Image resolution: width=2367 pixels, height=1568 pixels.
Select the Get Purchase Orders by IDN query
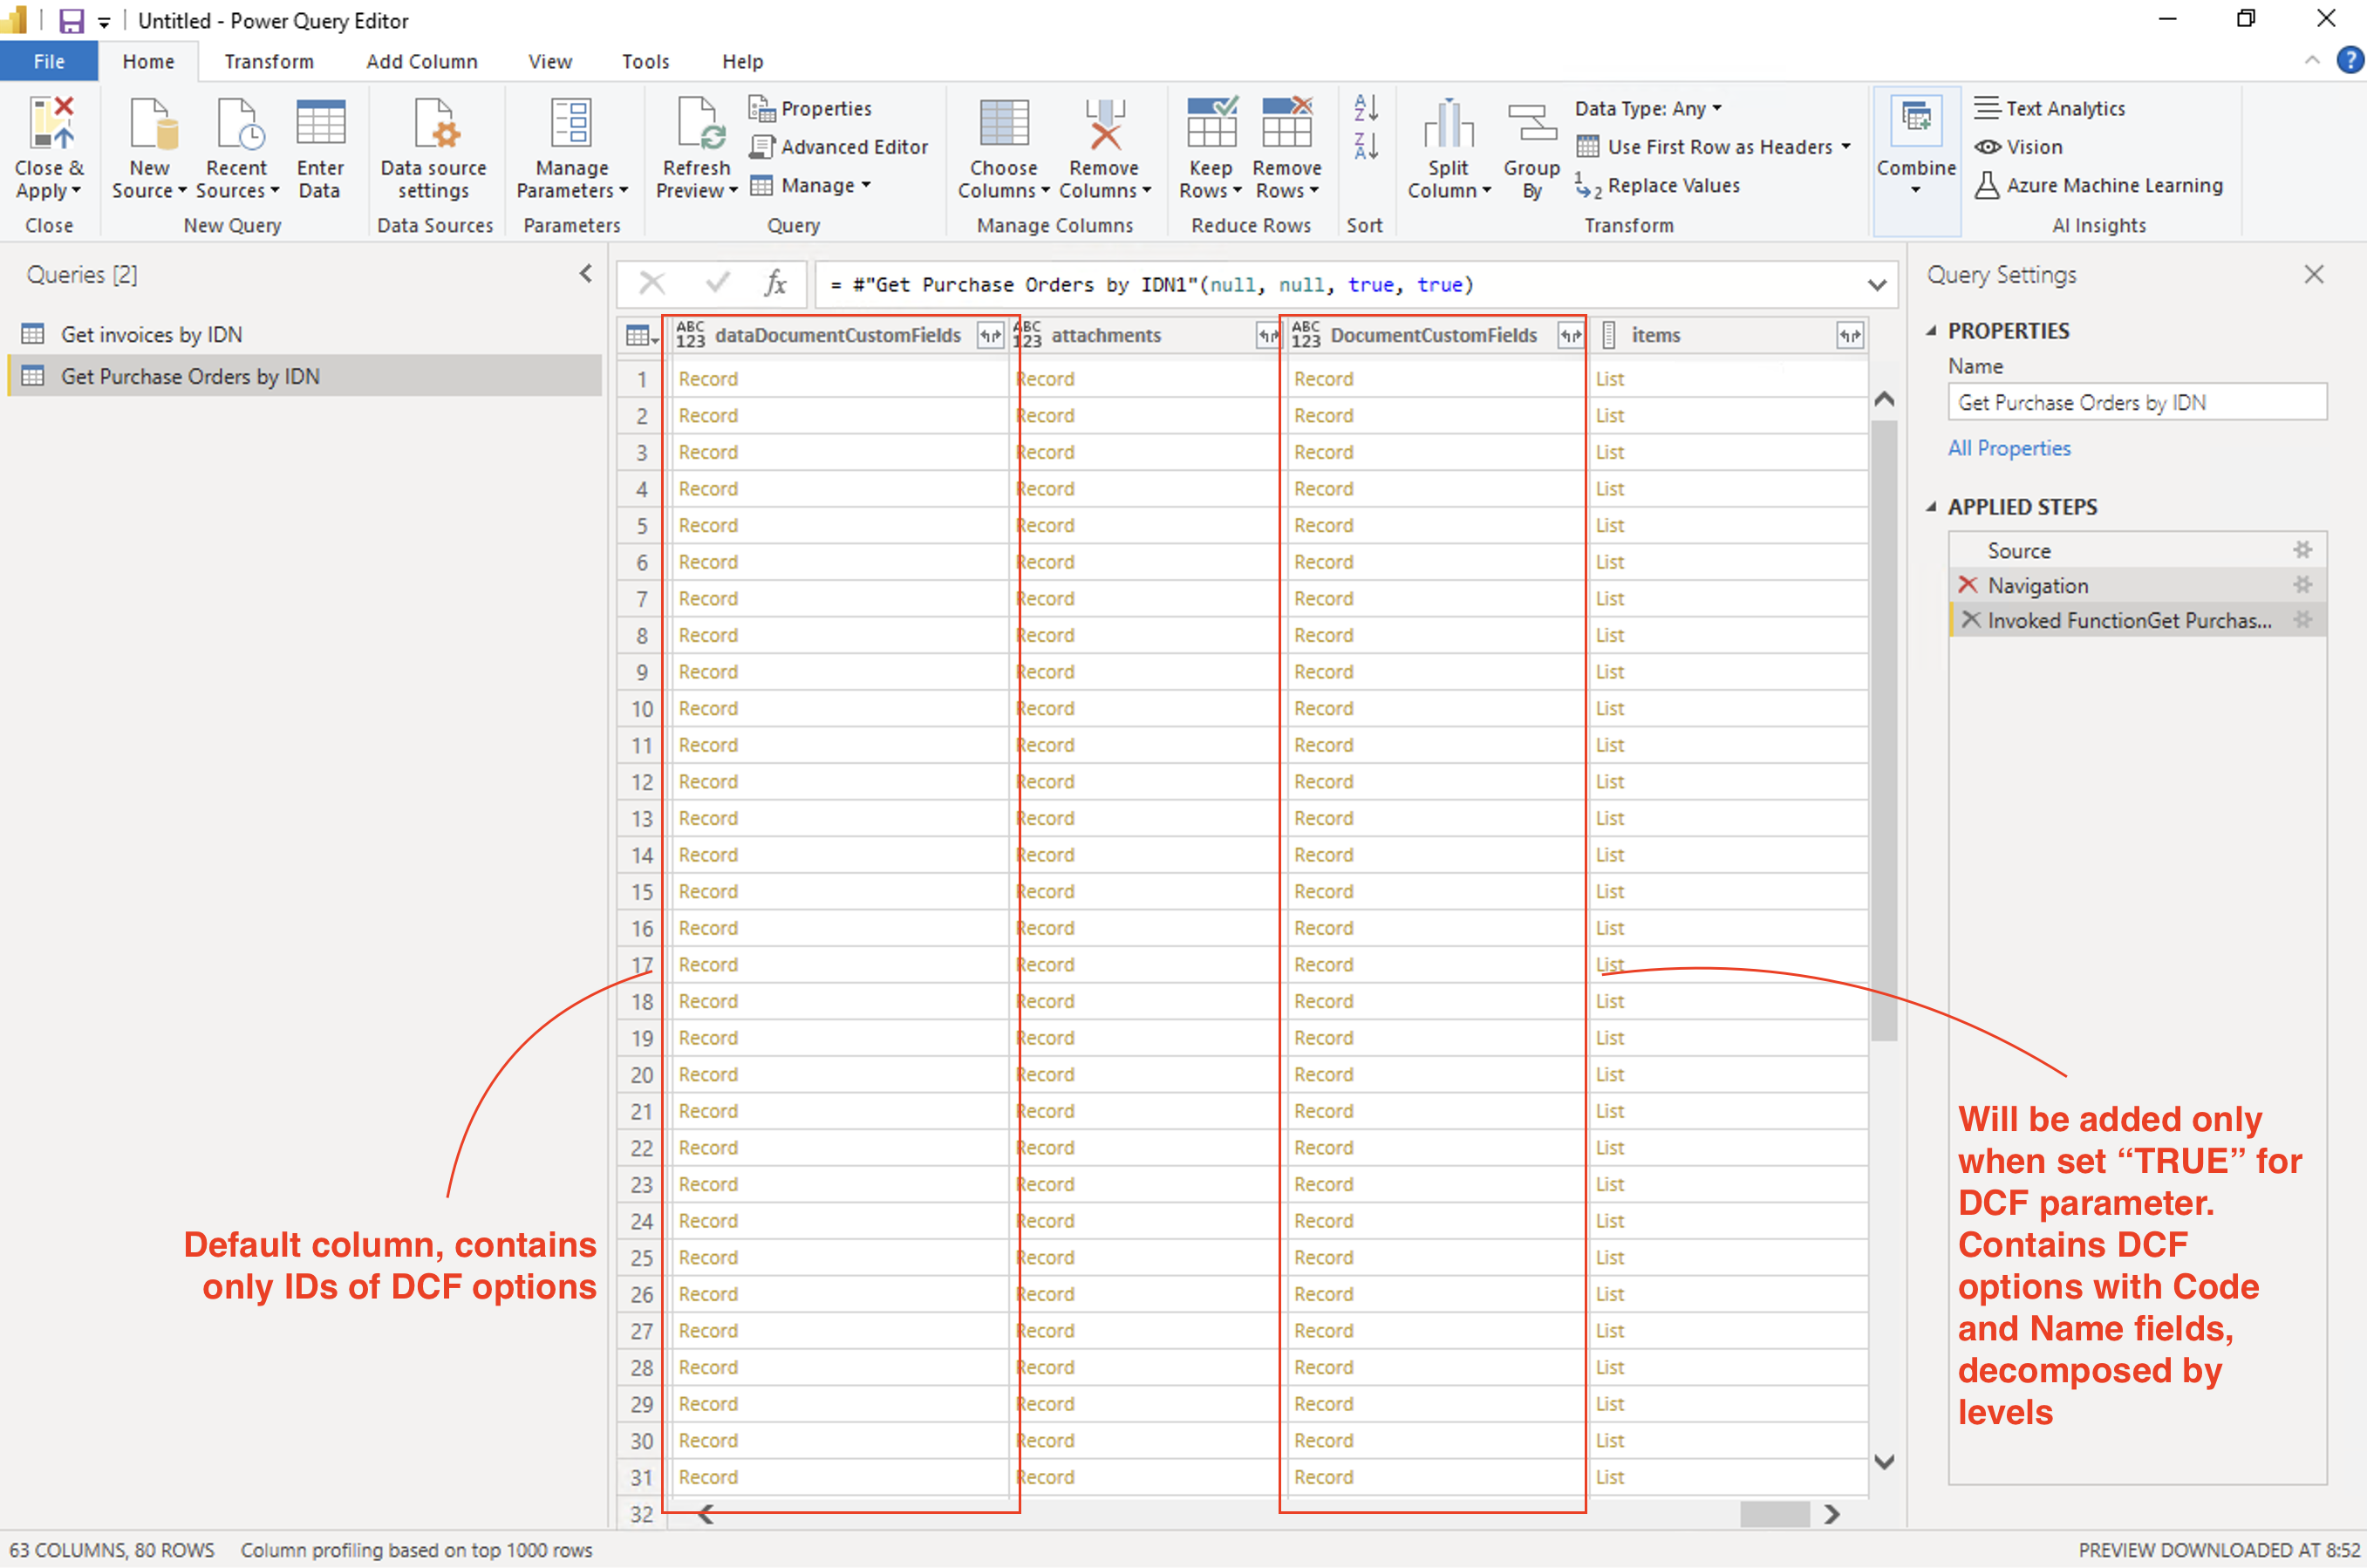coord(306,376)
